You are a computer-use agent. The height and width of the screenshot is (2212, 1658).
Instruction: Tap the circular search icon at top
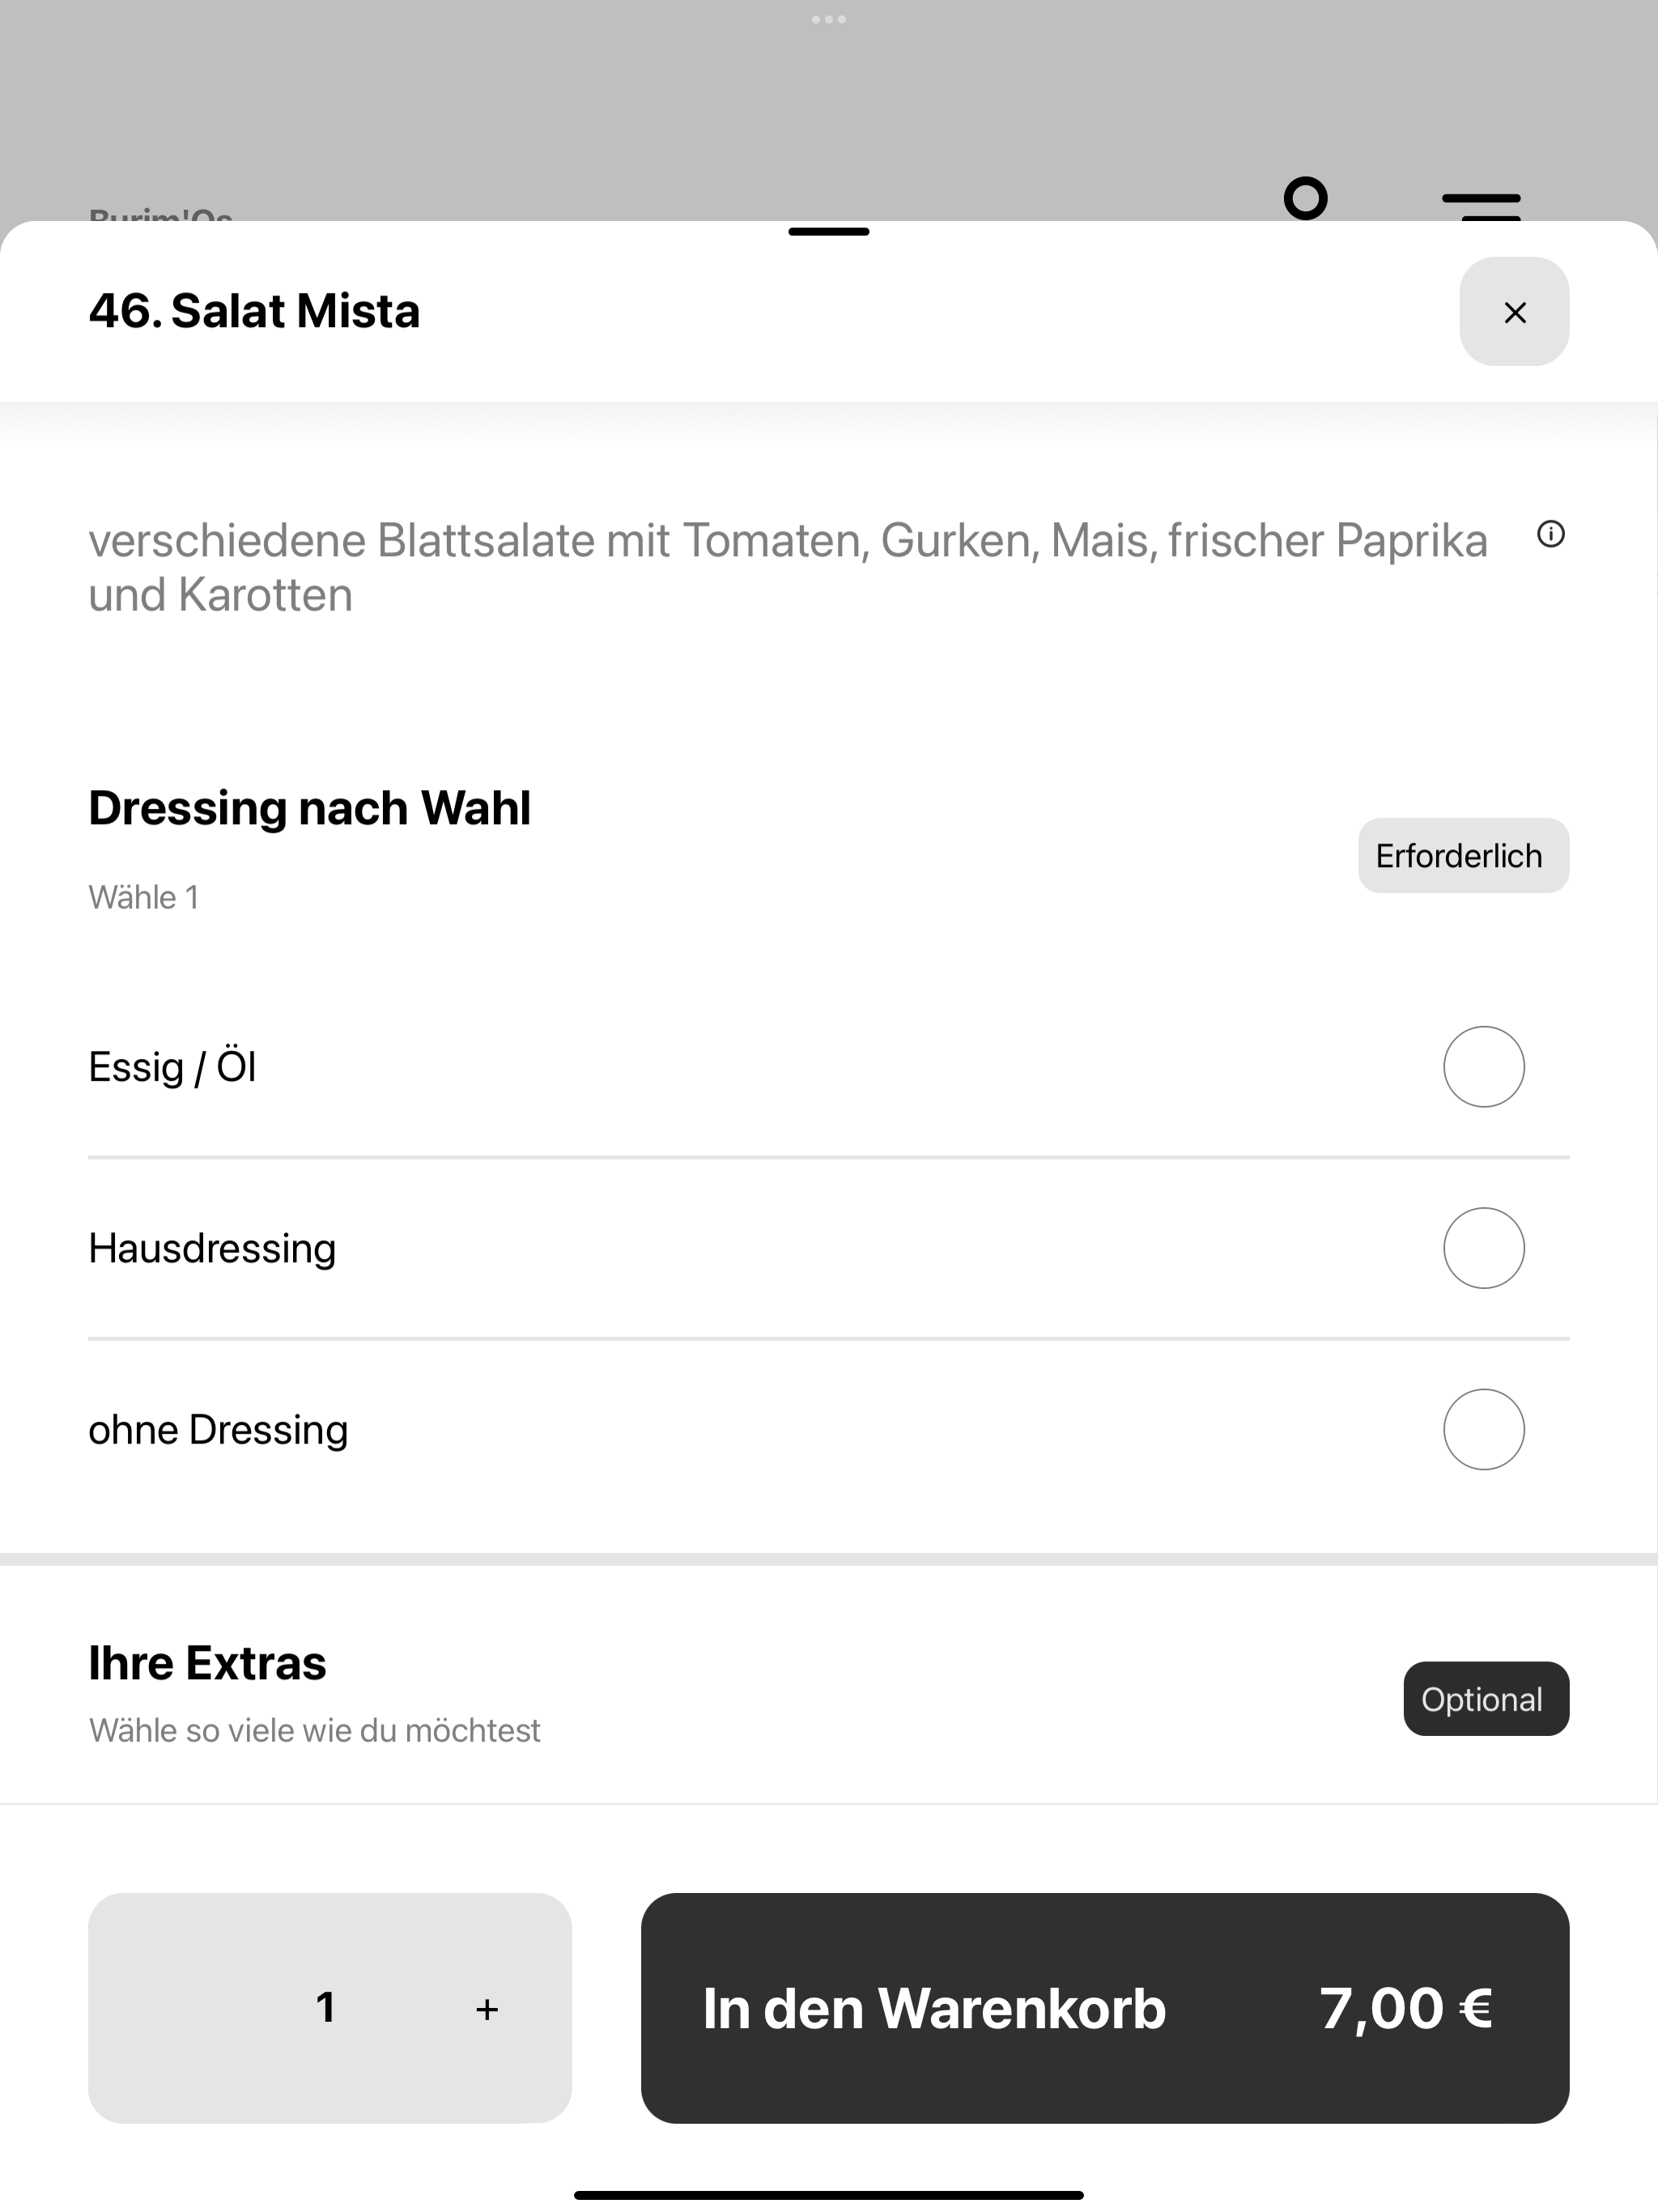[1305, 198]
